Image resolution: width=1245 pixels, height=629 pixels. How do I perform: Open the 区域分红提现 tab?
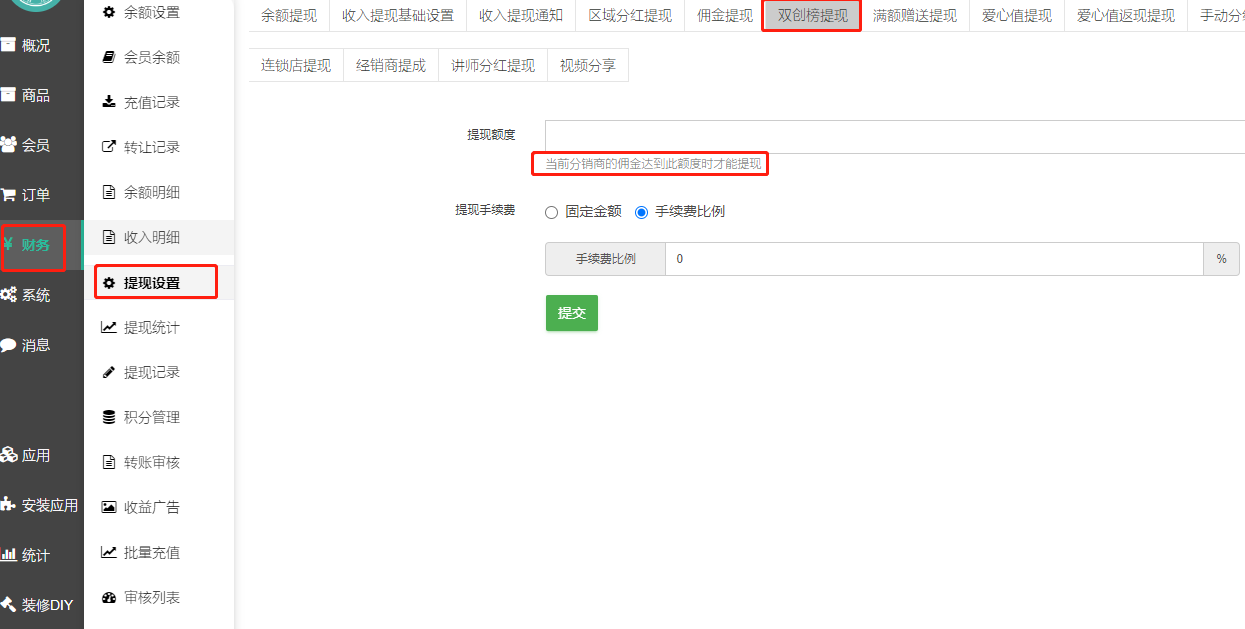630,16
